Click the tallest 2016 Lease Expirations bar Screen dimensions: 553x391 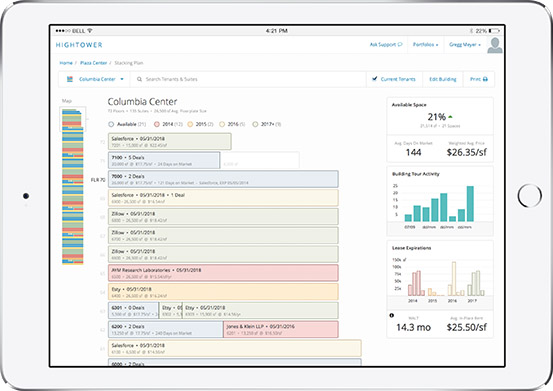tap(454, 279)
